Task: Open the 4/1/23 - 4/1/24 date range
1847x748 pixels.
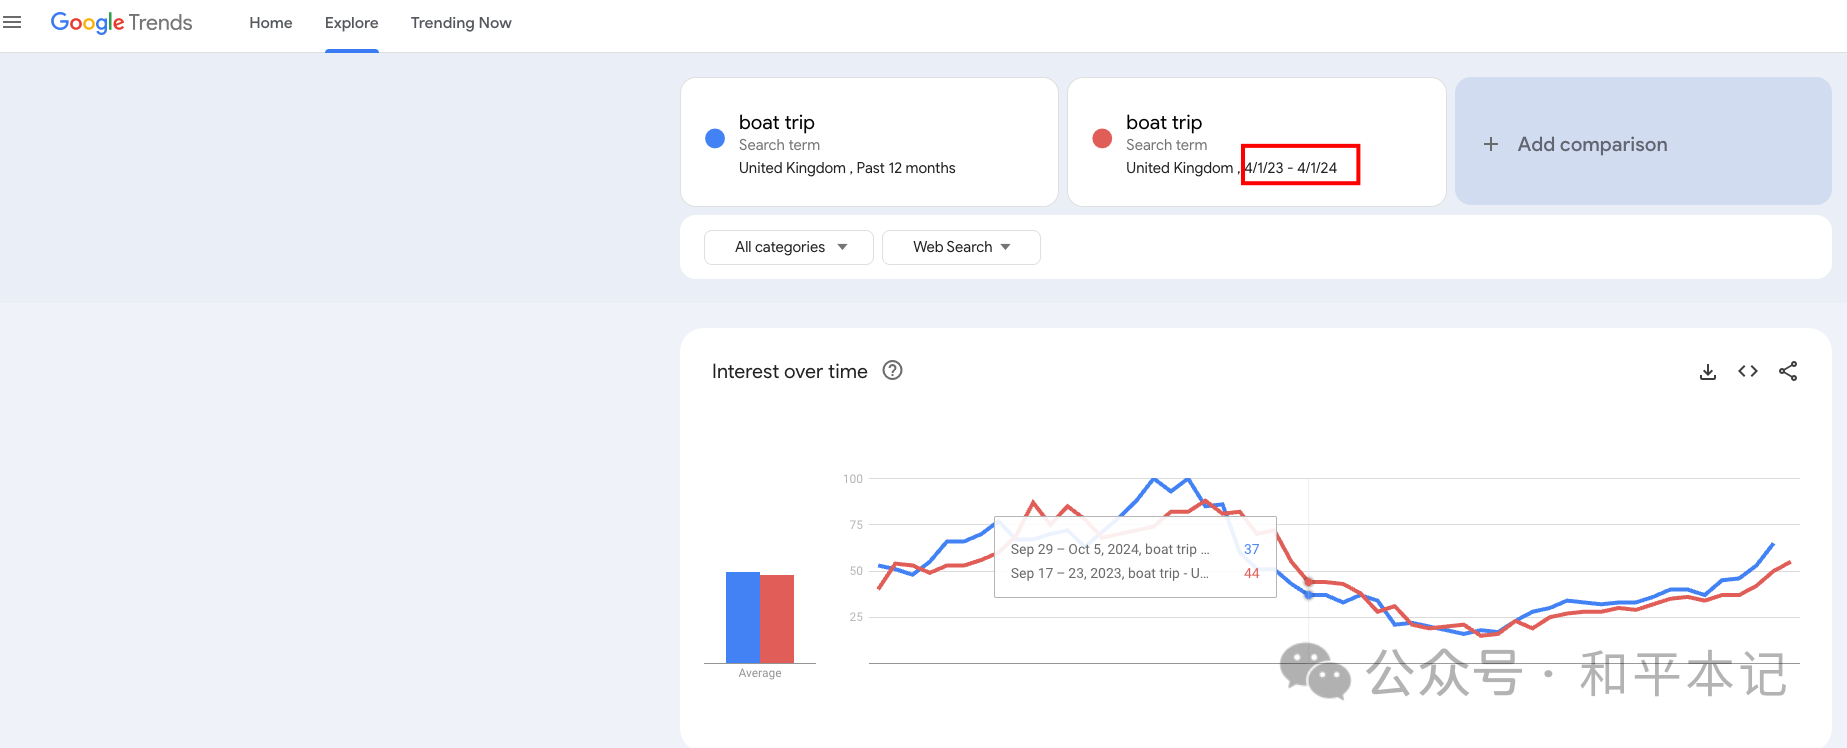Action: click(1291, 168)
